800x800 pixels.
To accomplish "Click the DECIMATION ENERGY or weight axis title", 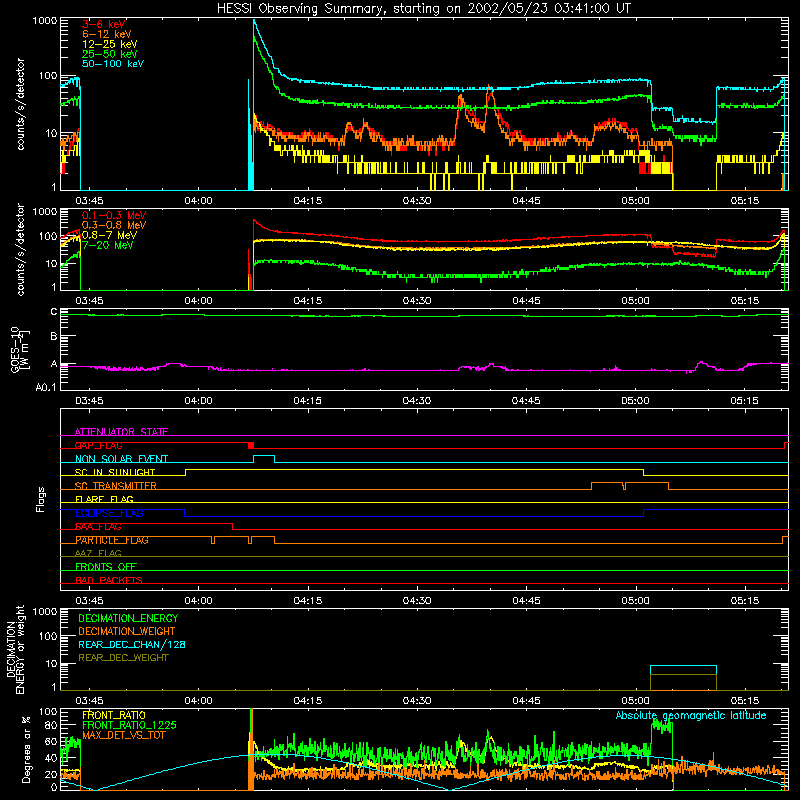I will [x=15, y=649].
